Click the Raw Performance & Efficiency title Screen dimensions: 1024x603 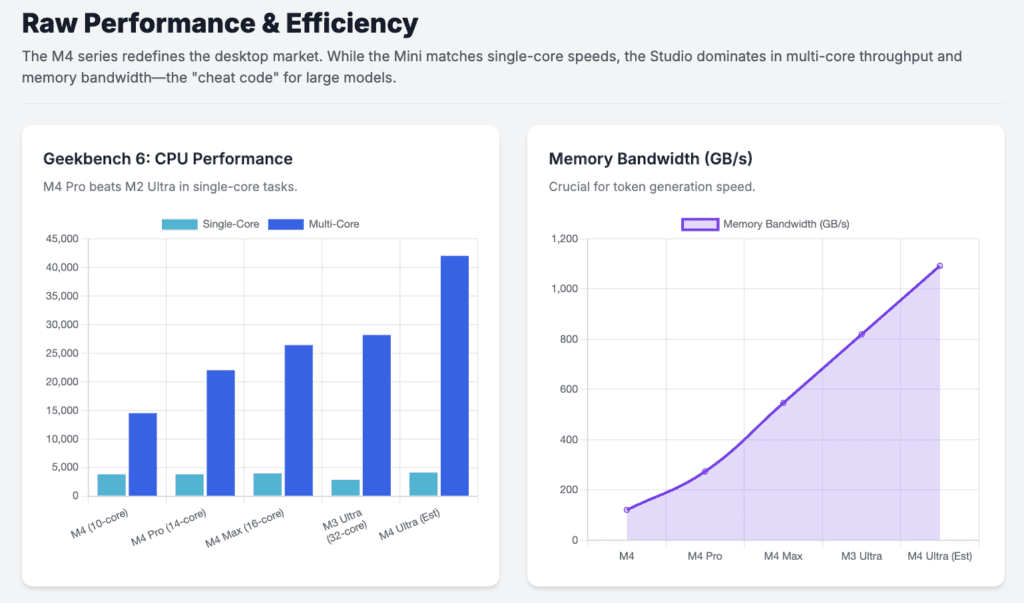coord(222,22)
